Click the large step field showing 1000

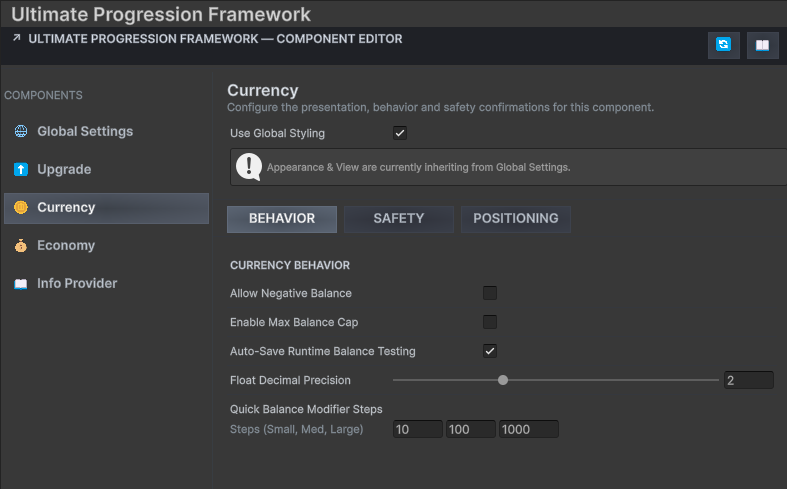[x=529, y=429]
